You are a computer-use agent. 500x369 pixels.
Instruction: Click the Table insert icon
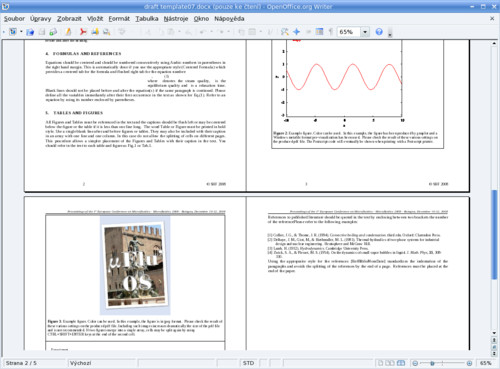coord(252,32)
